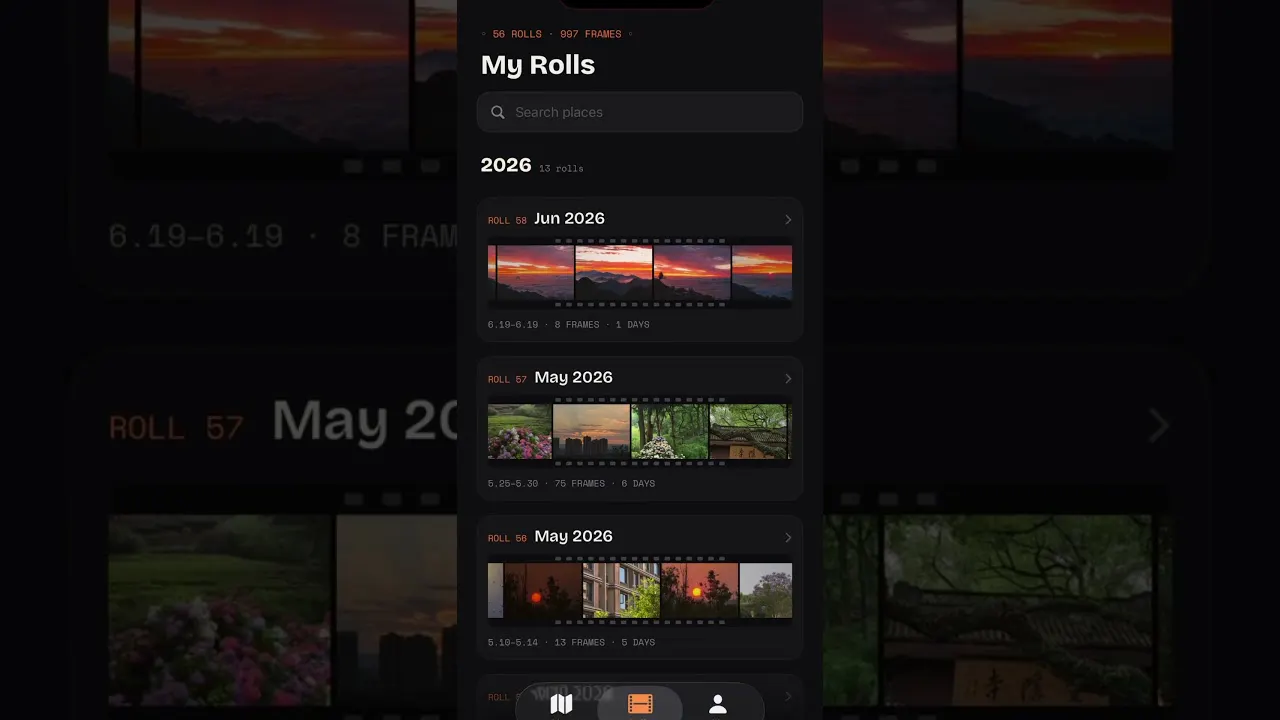Click the My Rolls heading

click(538, 65)
